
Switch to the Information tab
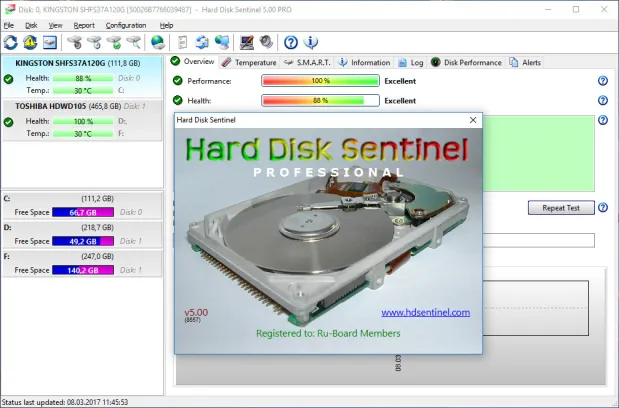pyautogui.click(x=364, y=62)
